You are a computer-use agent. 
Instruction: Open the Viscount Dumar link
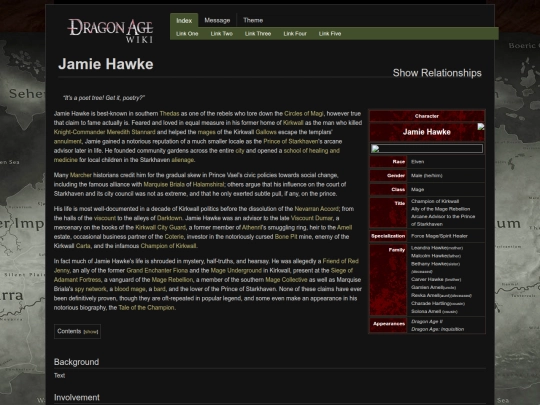[312, 218]
